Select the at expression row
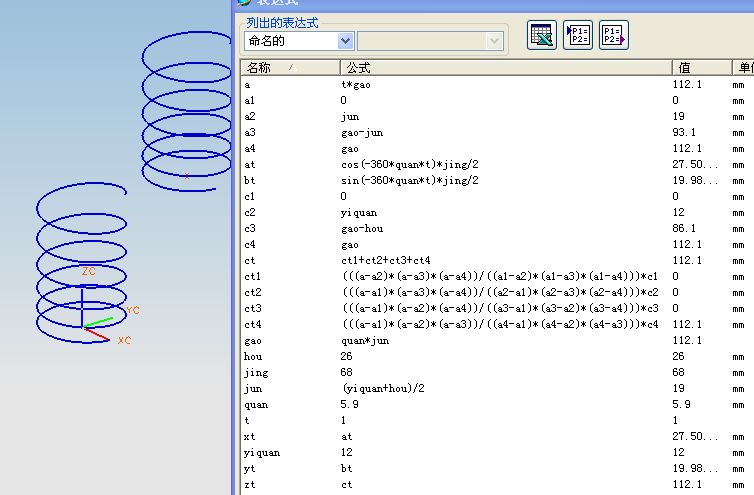Screen dimensions: 754x495 (497, 165)
